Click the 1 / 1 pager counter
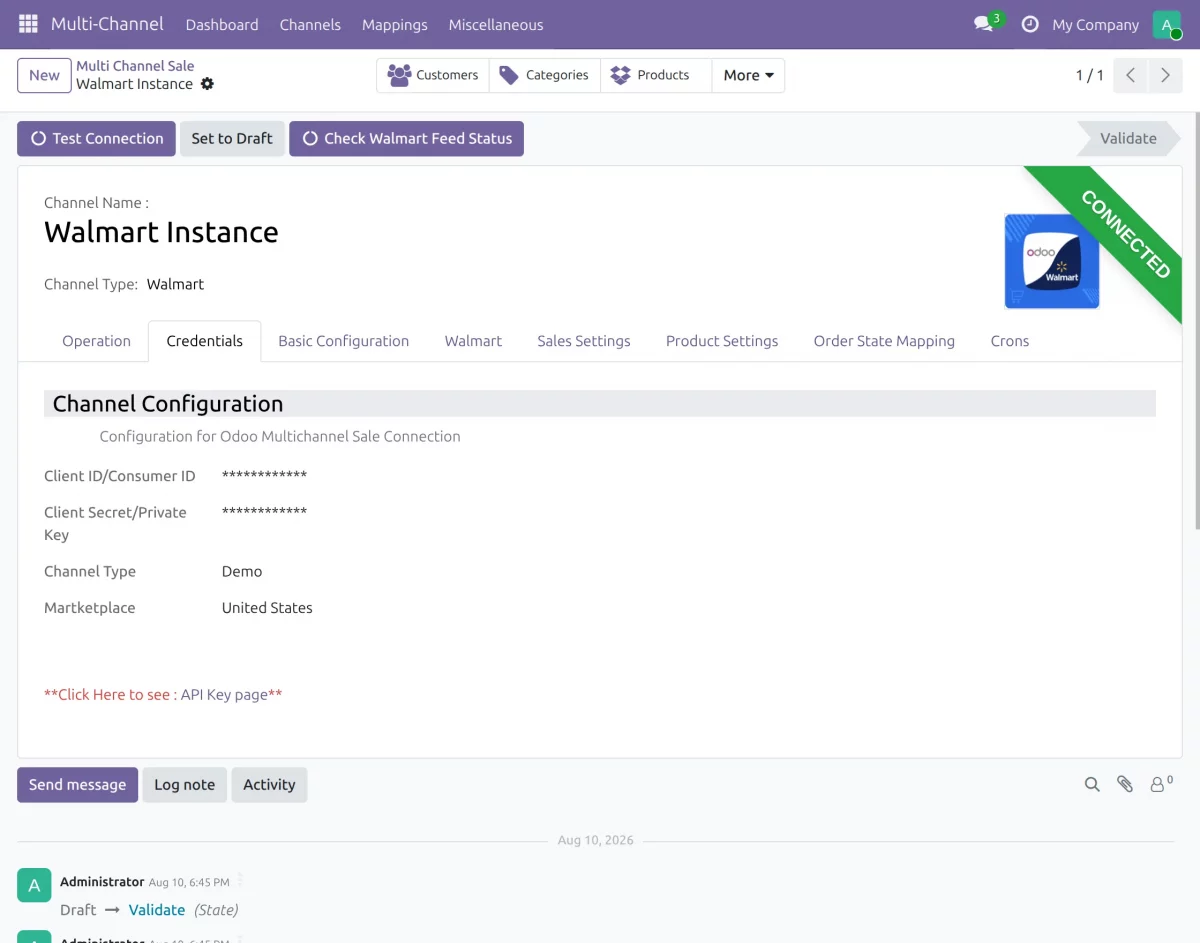The image size is (1200, 943). pyautogui.click(x=1089, y=75)
